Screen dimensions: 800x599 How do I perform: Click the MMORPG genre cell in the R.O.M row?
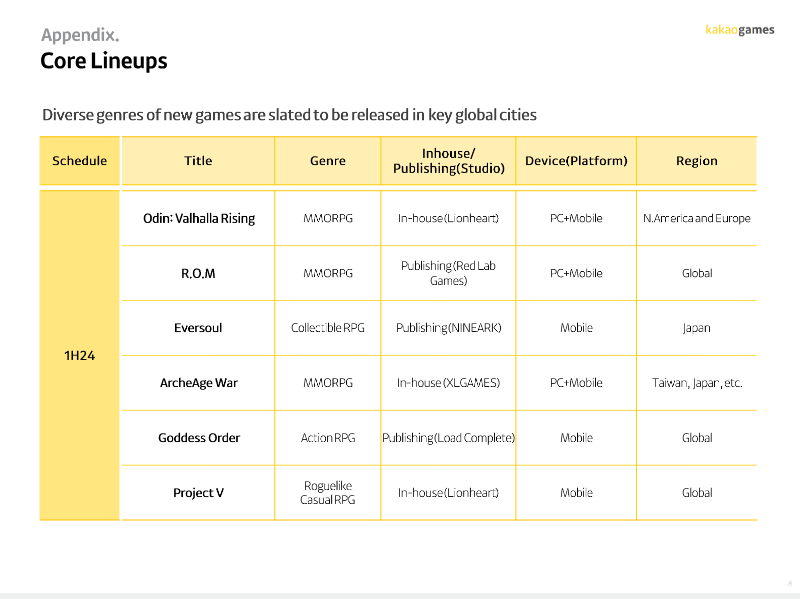click(x=328, y=273)
